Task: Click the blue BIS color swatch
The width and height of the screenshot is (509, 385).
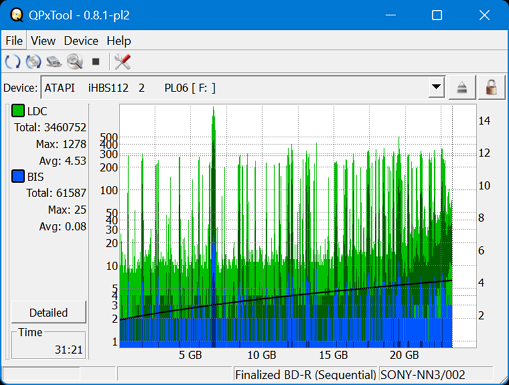Action: (18, 176)
